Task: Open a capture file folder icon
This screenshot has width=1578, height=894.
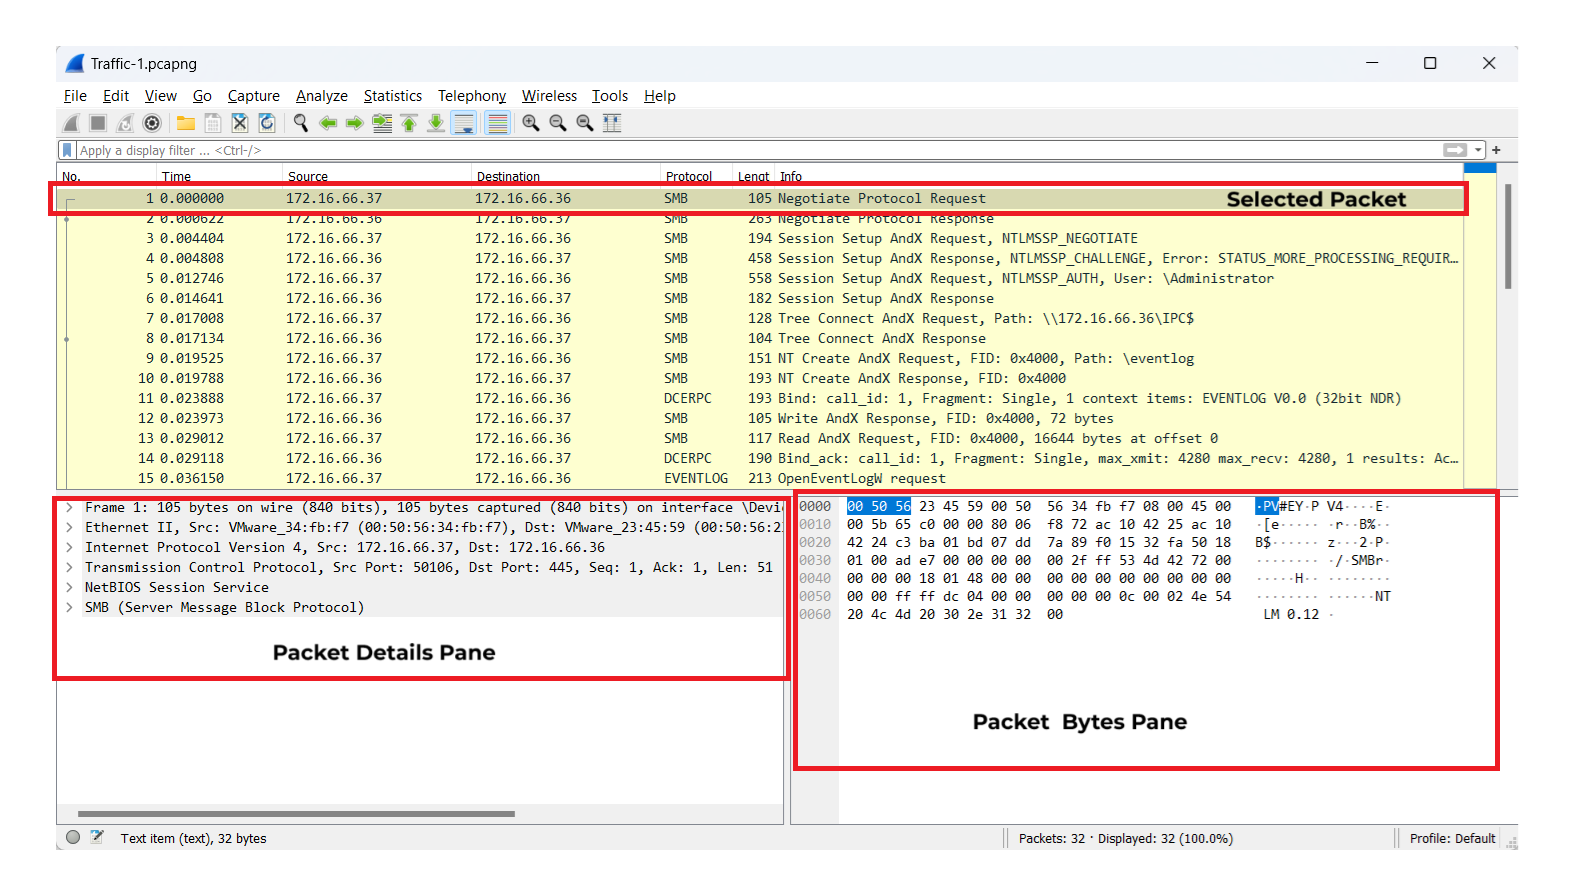Action: 186,123
